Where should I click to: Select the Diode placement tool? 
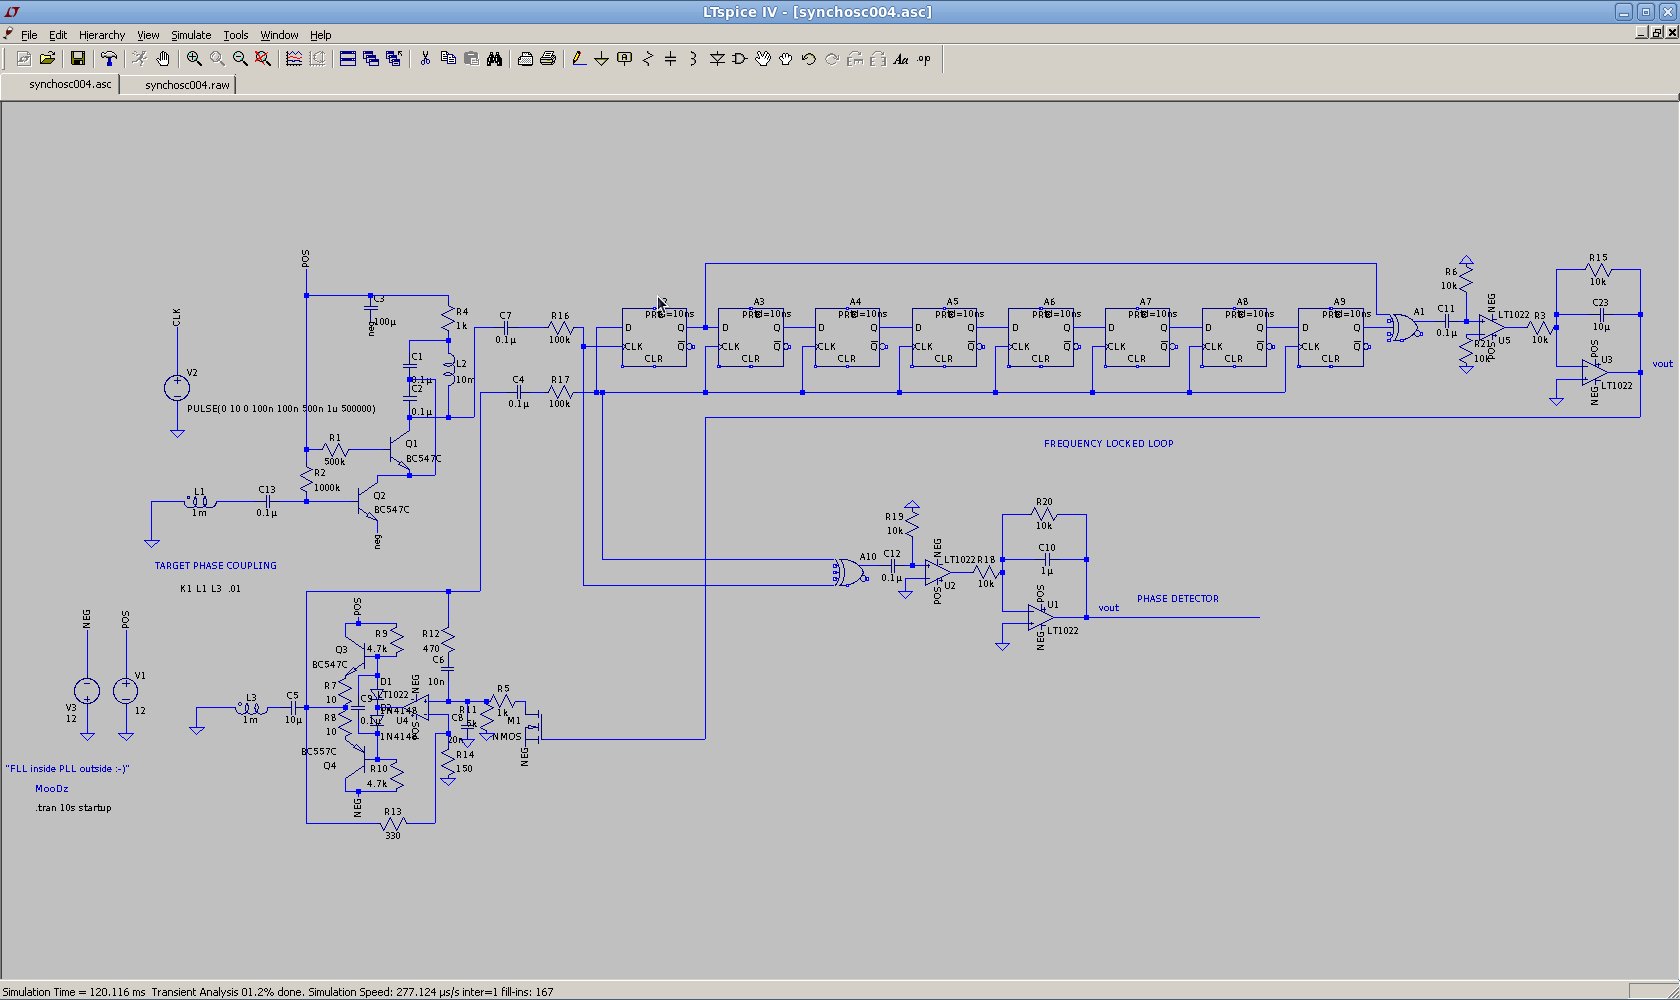coord(717,59)
